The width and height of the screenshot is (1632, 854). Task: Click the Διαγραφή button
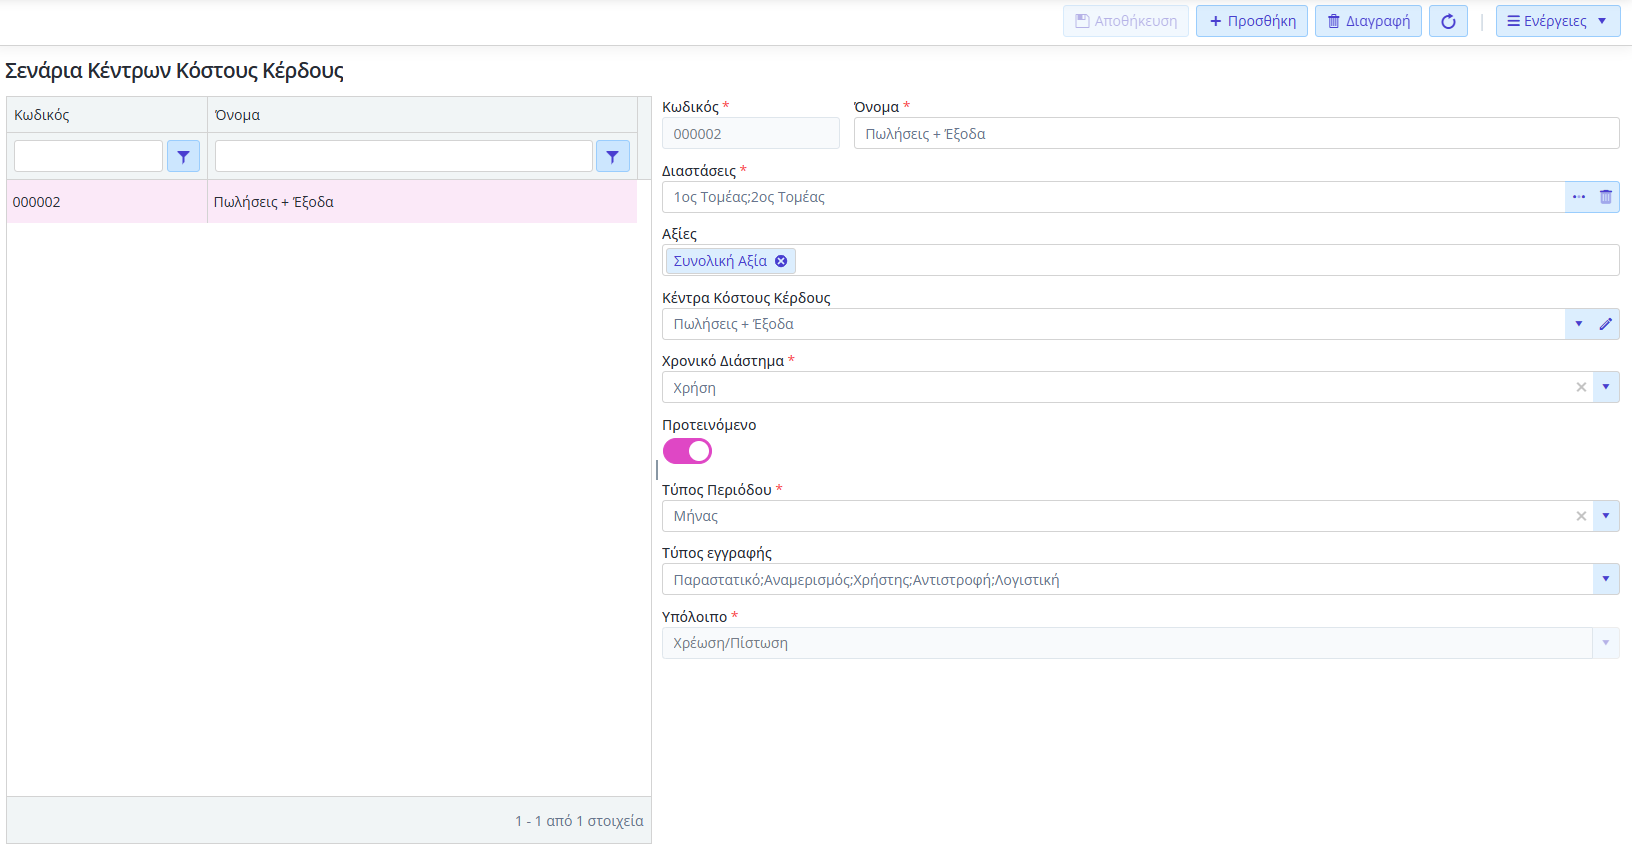[x=1367, y=21]
